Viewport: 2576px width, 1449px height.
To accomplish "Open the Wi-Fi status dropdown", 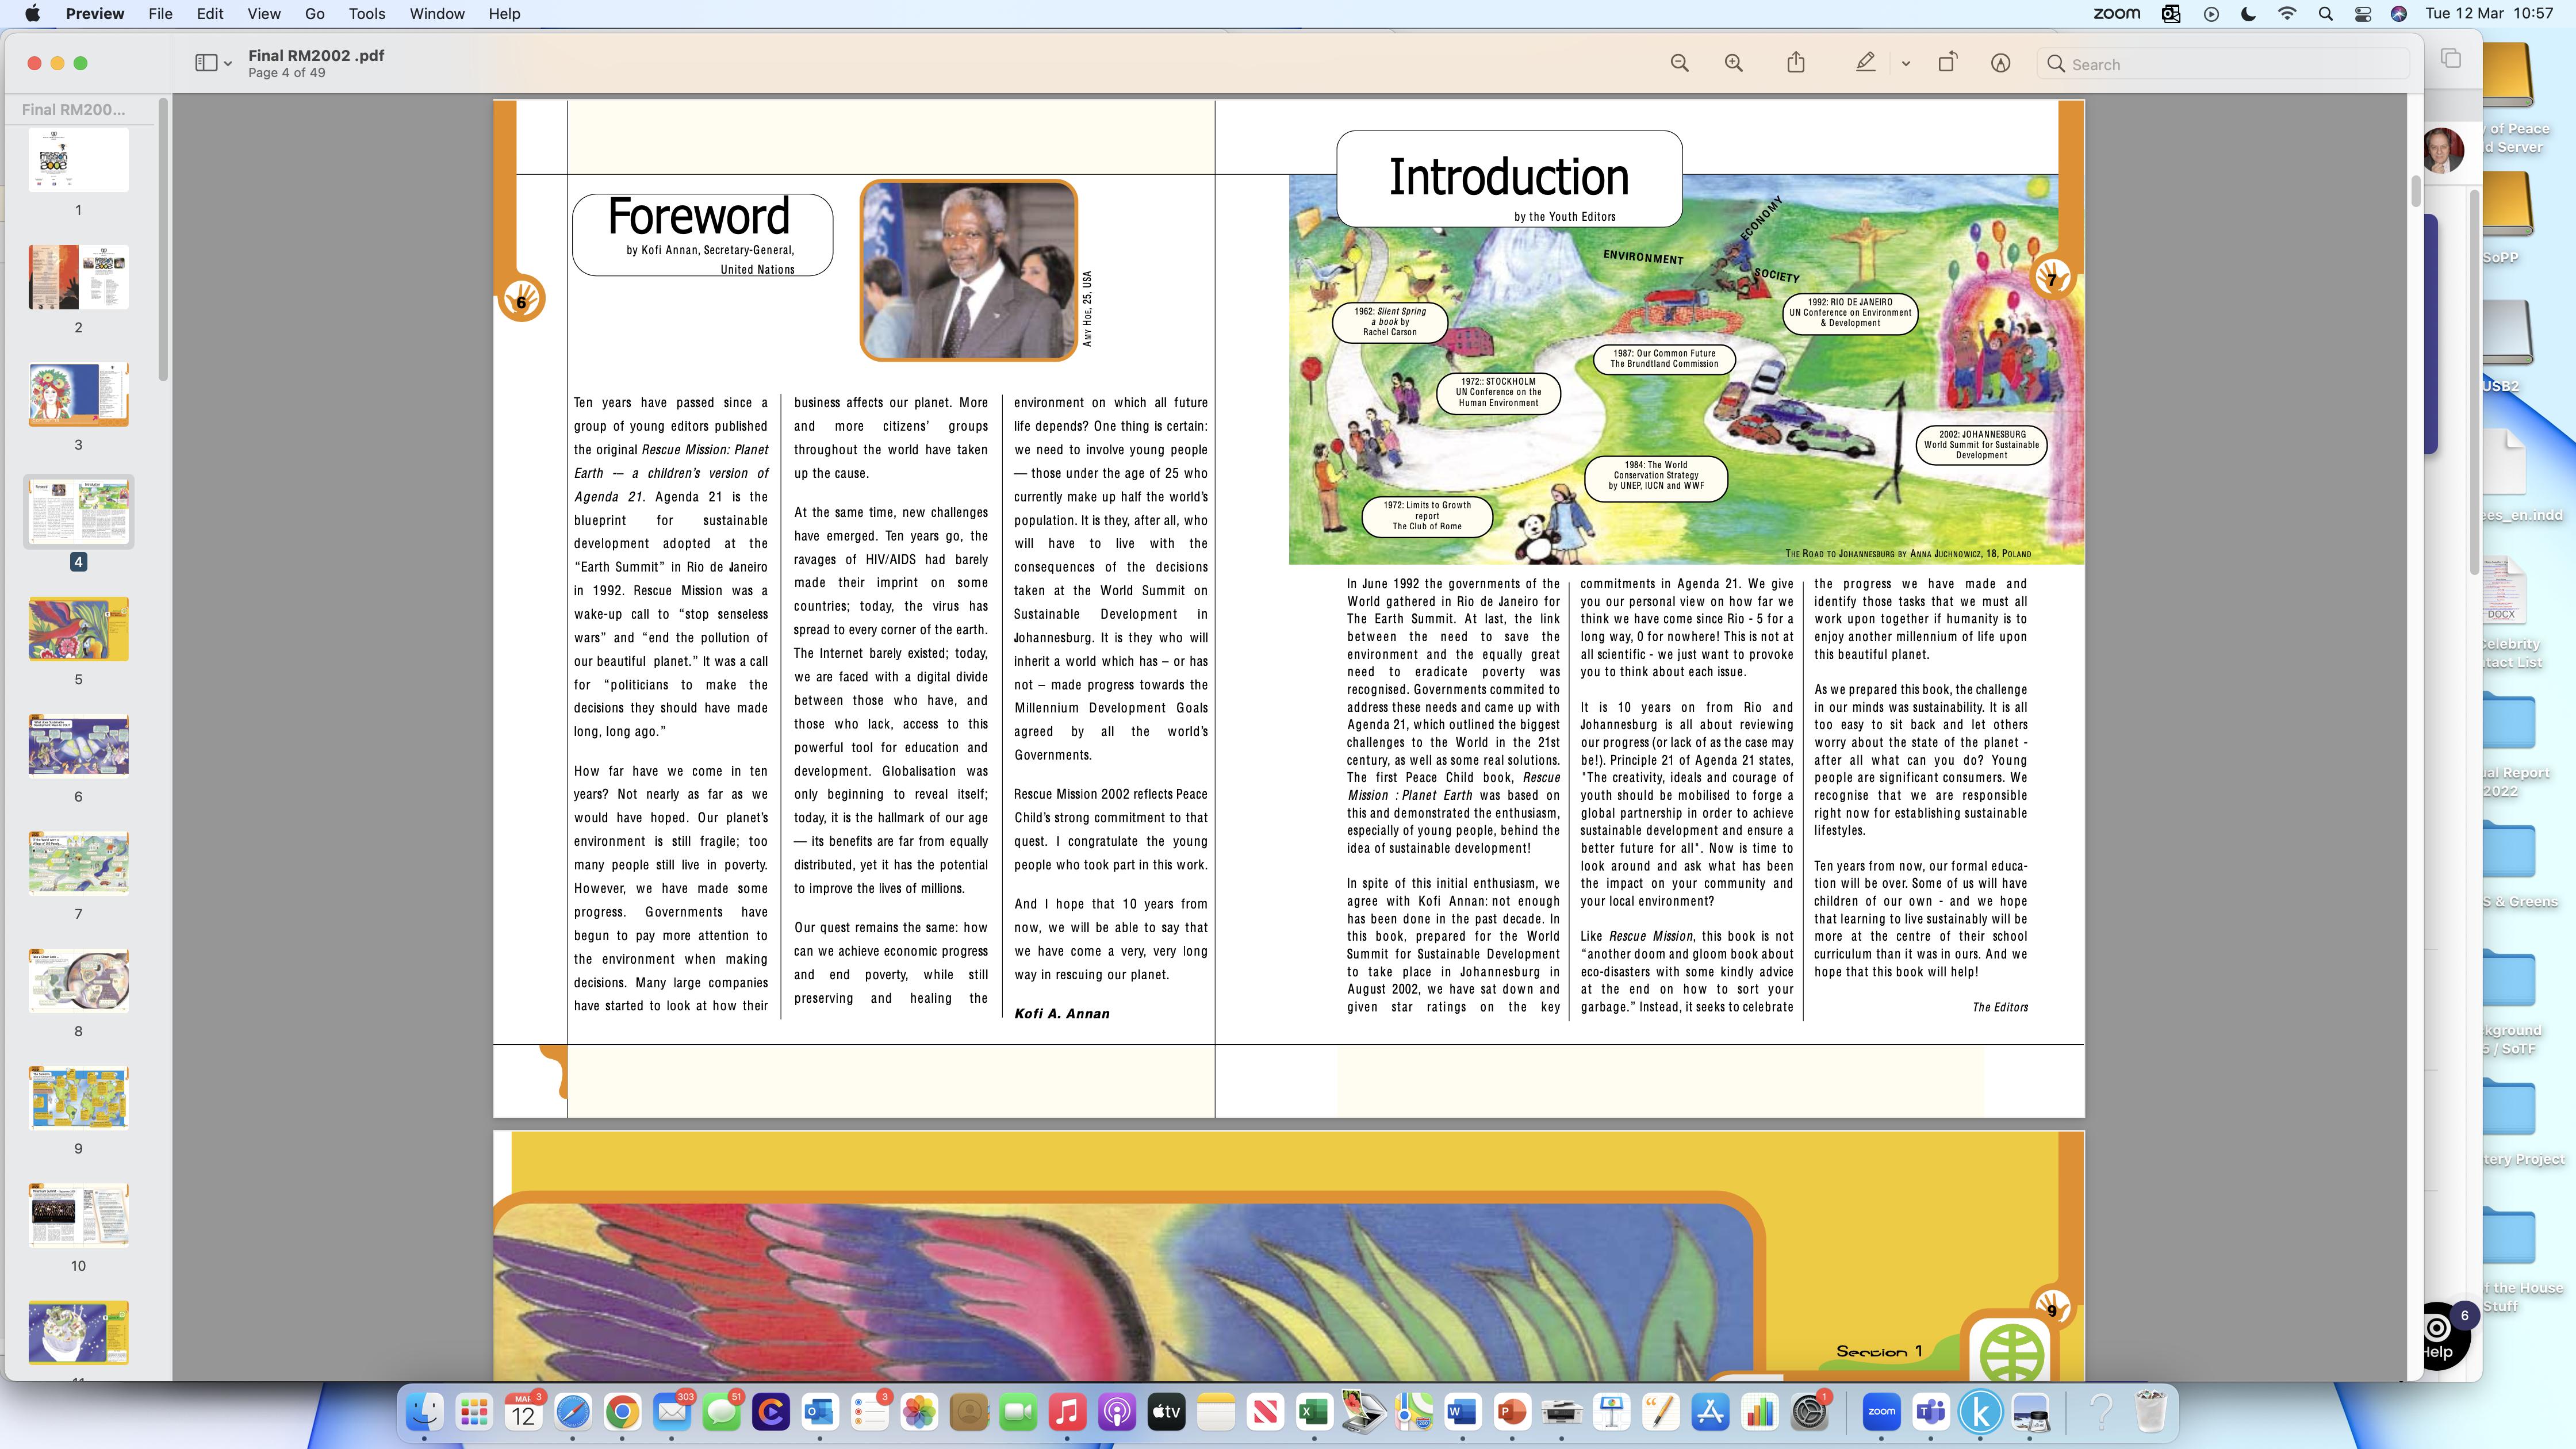I will pos(2287,14).
